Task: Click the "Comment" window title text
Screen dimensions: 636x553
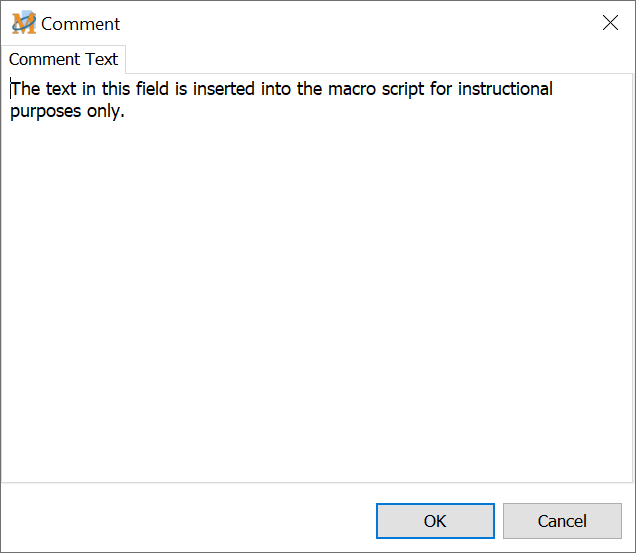Action: tap(80, 23)
